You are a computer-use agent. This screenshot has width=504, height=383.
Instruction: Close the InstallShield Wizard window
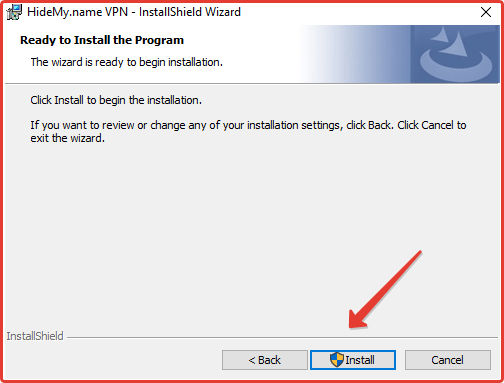(x=486, y=12)
